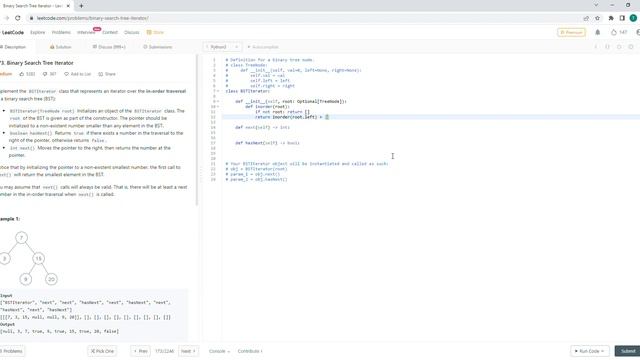Screen dimensions: 640x360
Task: Open the Problems list button at bottom
Action: 12,351
